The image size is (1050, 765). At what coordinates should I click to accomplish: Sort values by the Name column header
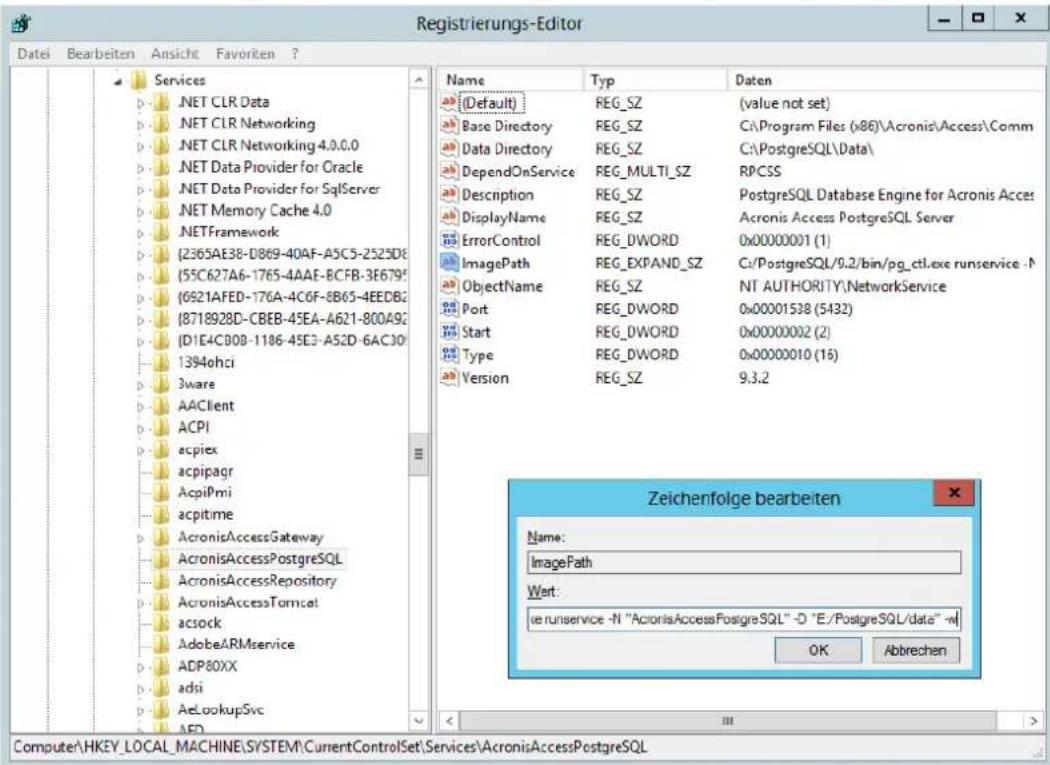pos(511,80)
